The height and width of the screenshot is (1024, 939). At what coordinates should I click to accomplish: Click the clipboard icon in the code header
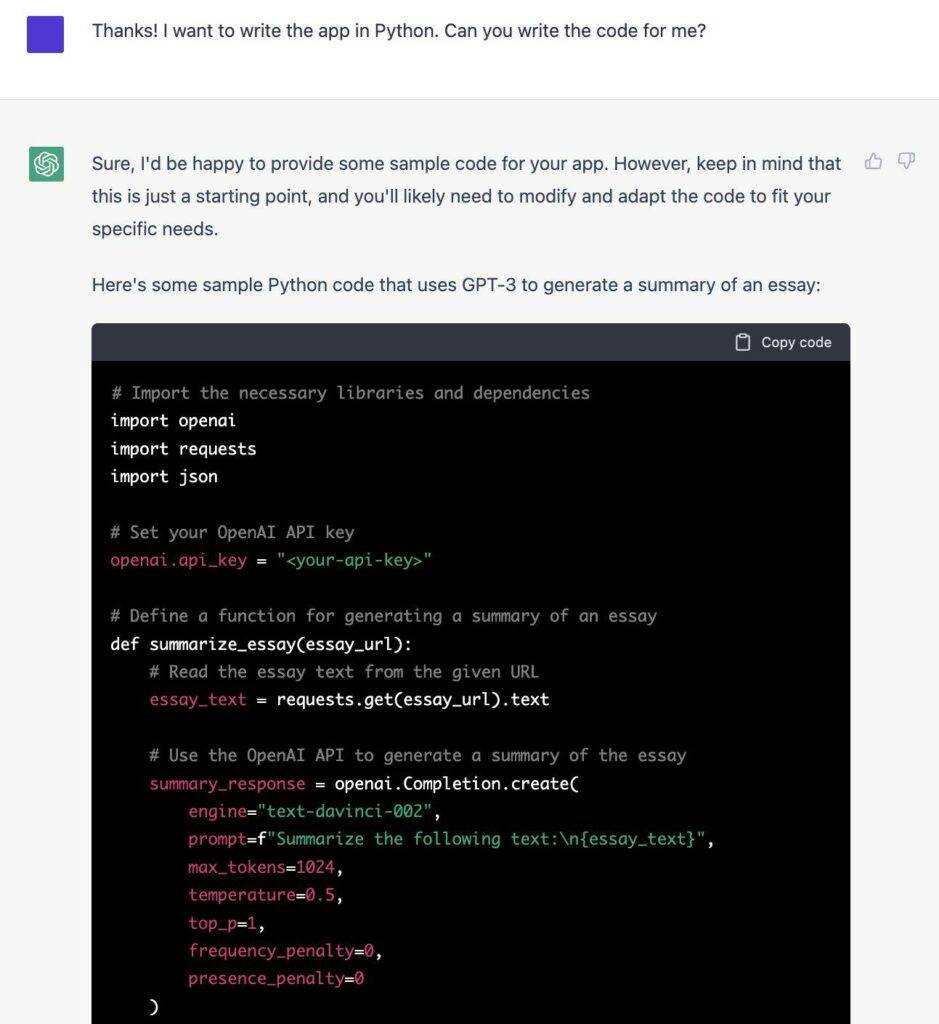point(743,342)
